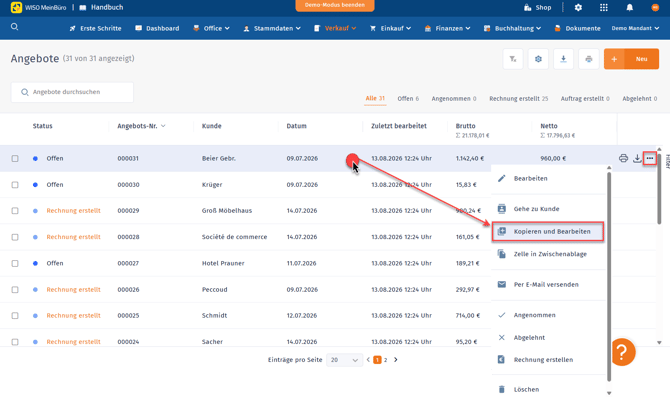This screenshot has height=397, width=670.
Task: Choose Gehe zu Kunde menu entry
Action: click(549, 209)
